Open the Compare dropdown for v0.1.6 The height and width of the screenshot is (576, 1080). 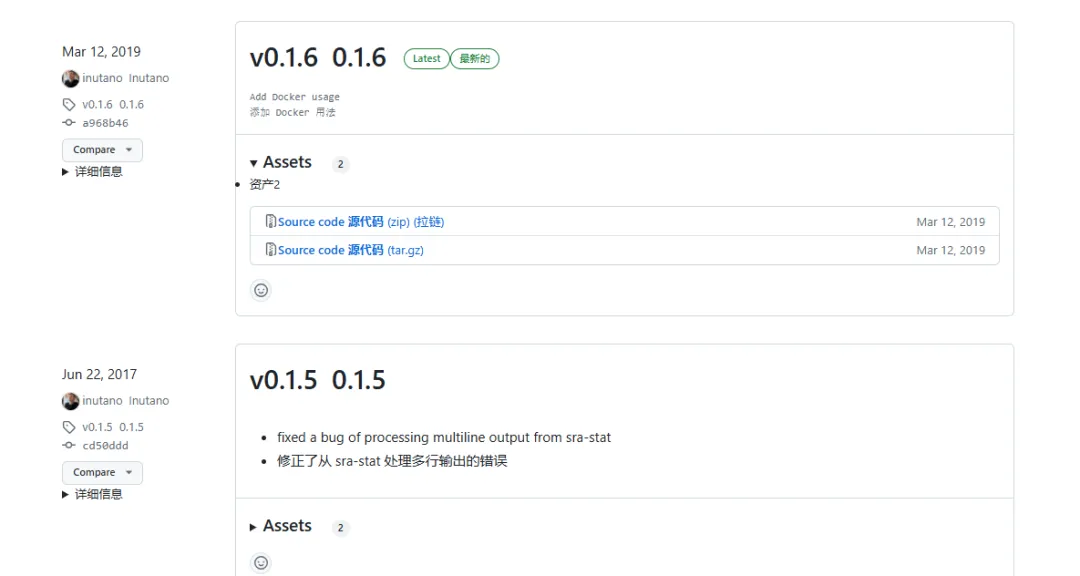coord(102,150)
